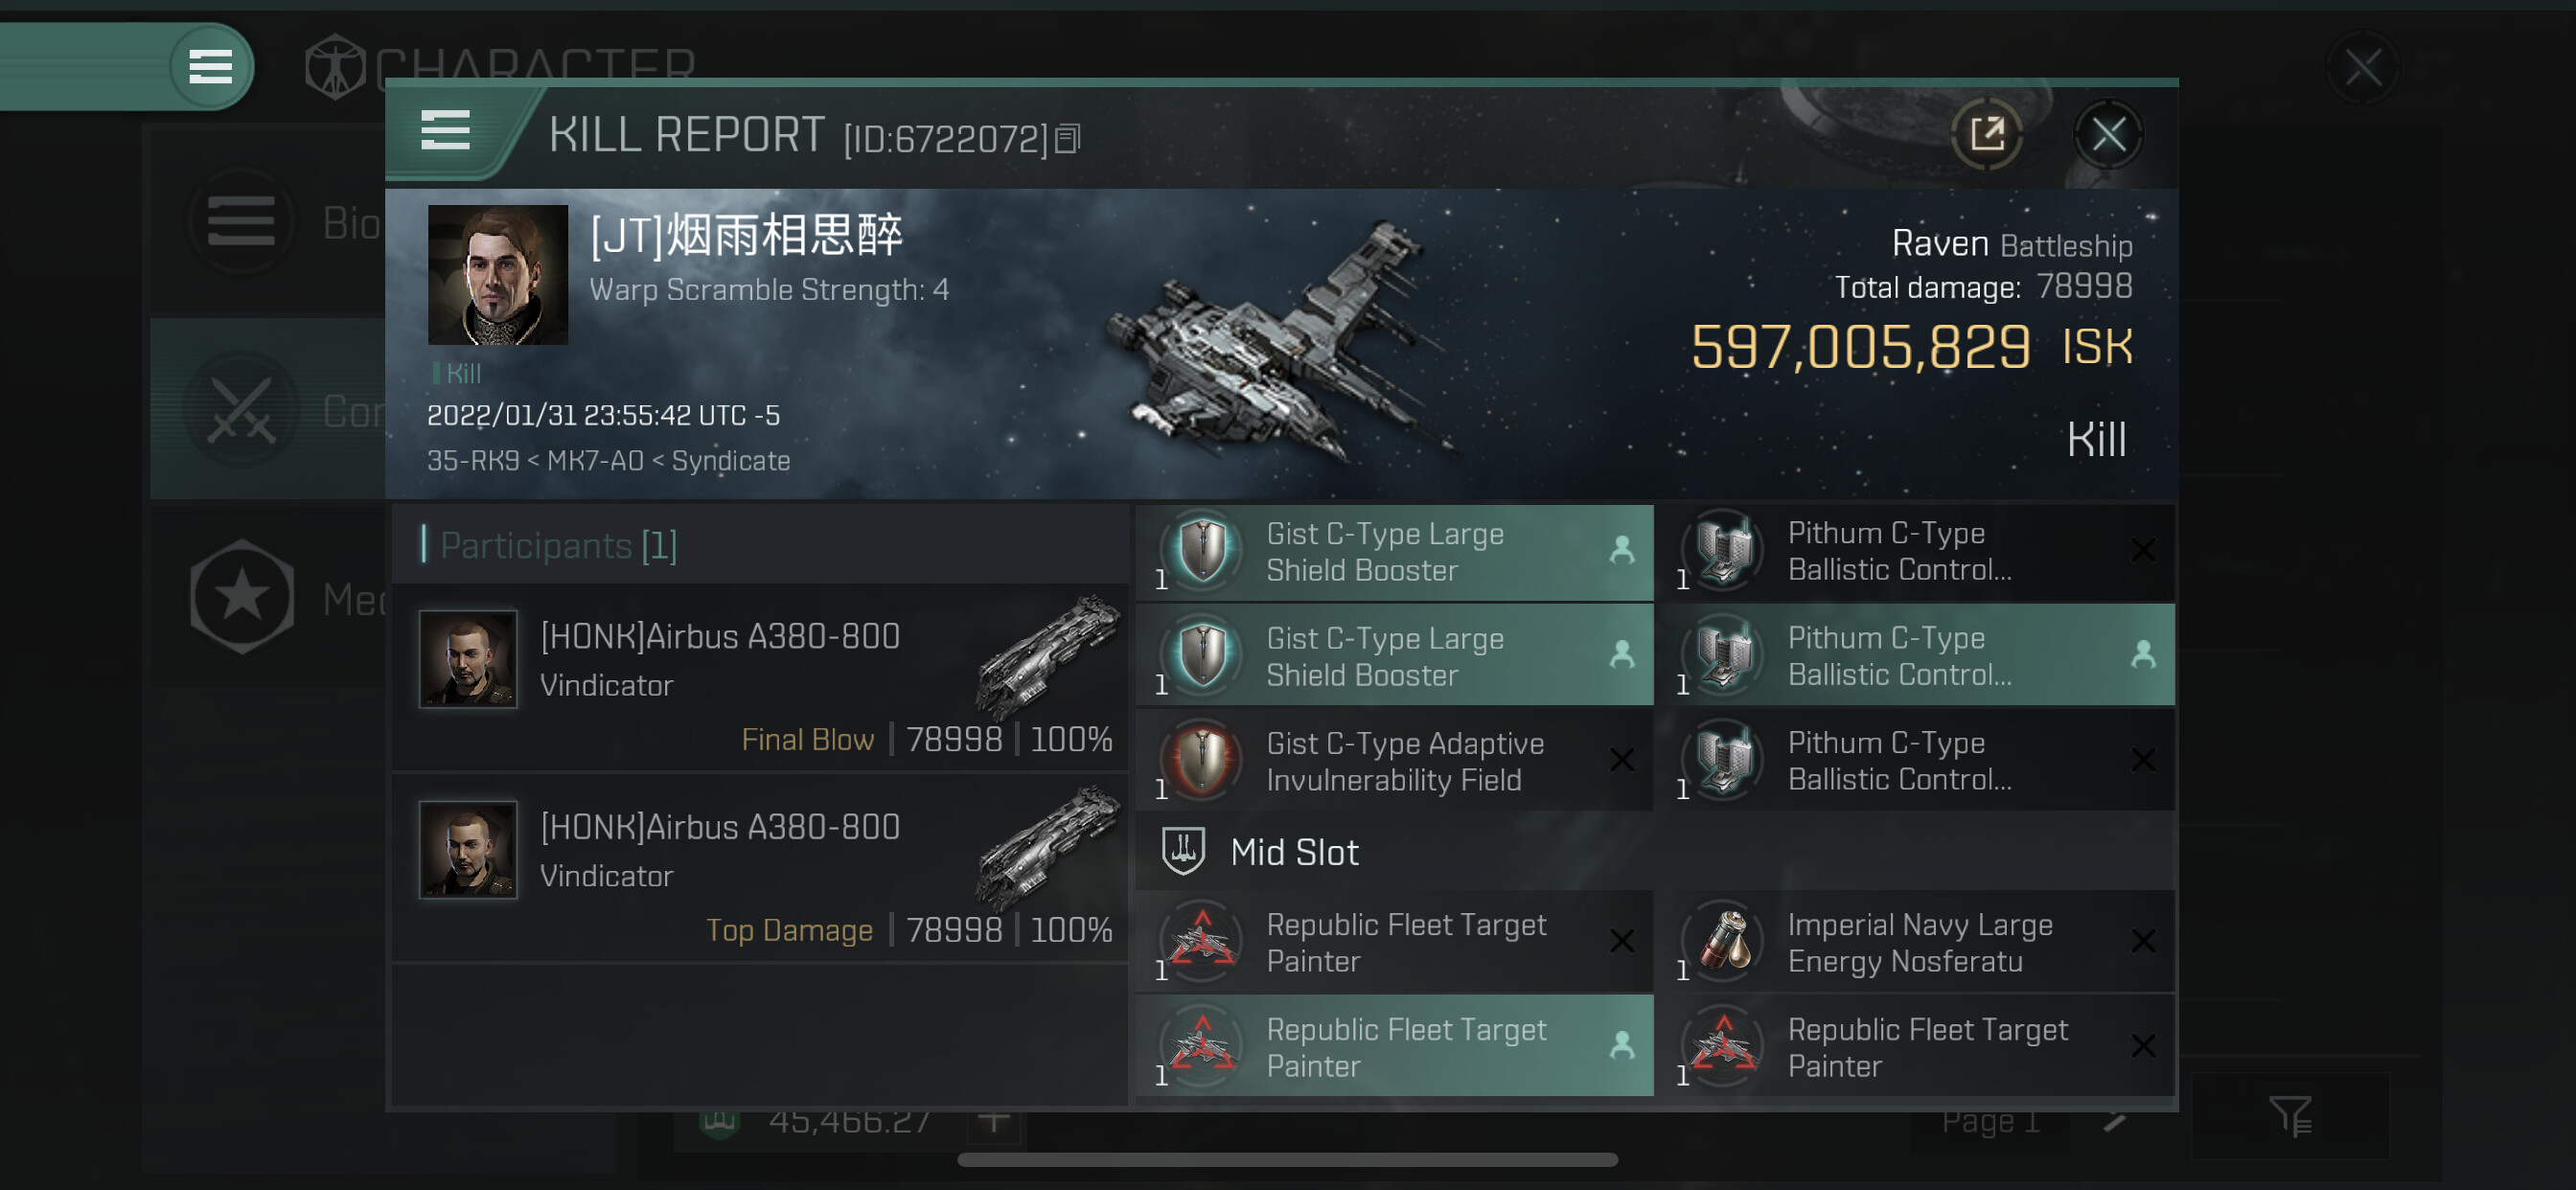Open the Kill Report hamburger menu
Screen dimensions: 2576x1190
coord(445,131)
